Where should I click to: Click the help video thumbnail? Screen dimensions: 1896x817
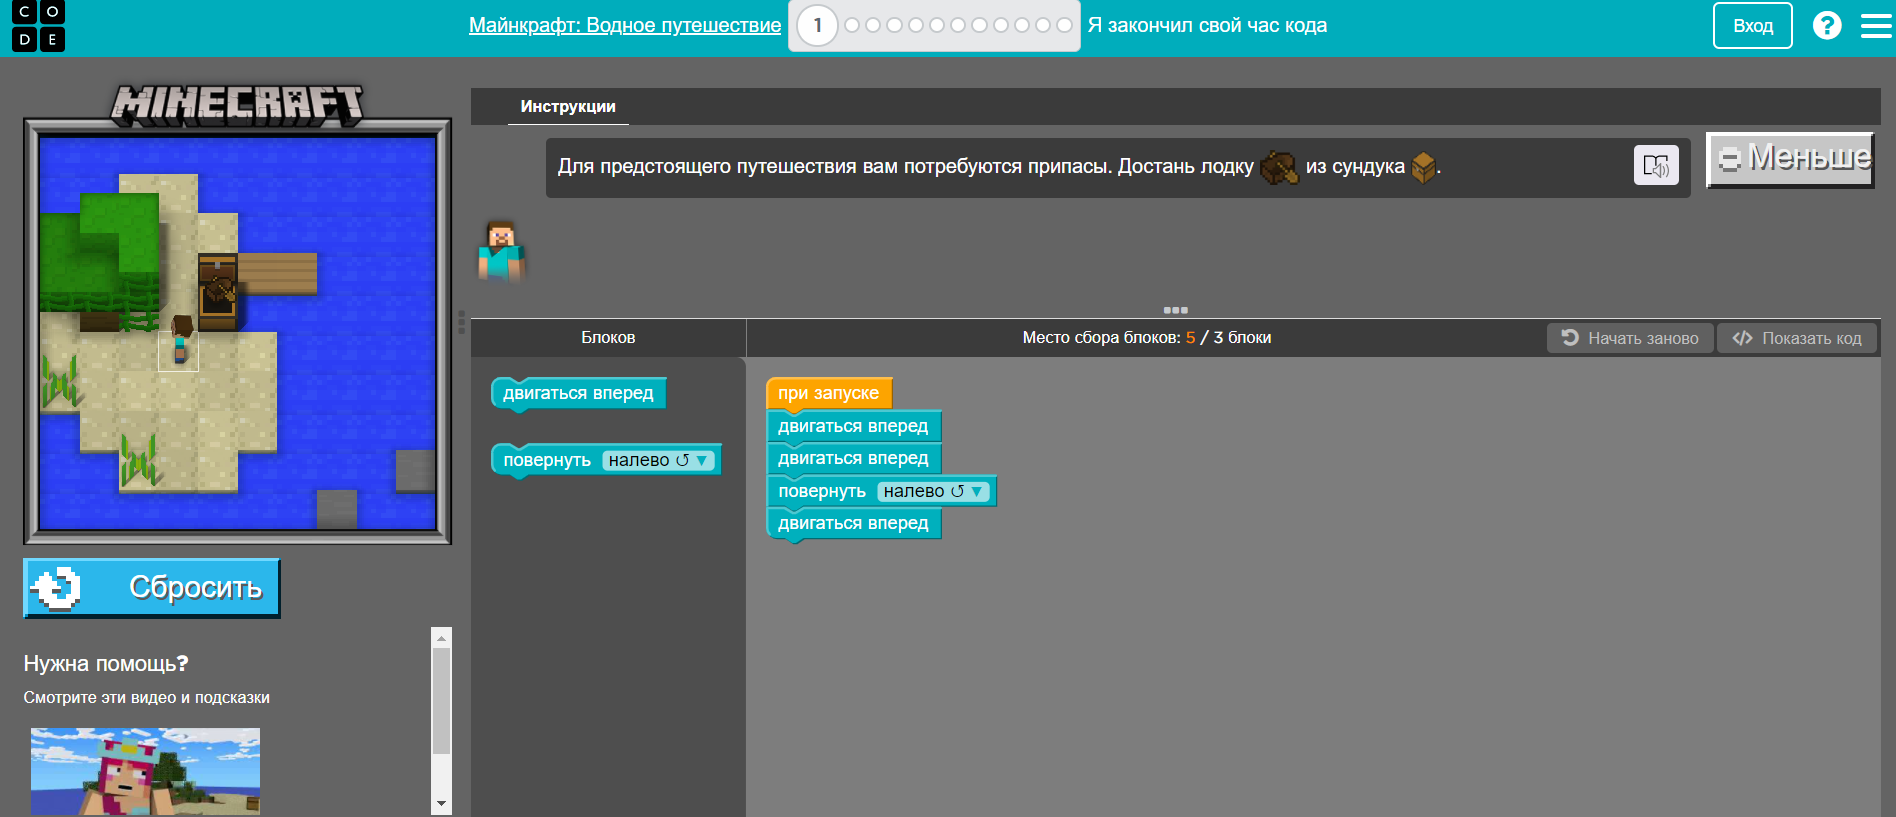point(145,771)
